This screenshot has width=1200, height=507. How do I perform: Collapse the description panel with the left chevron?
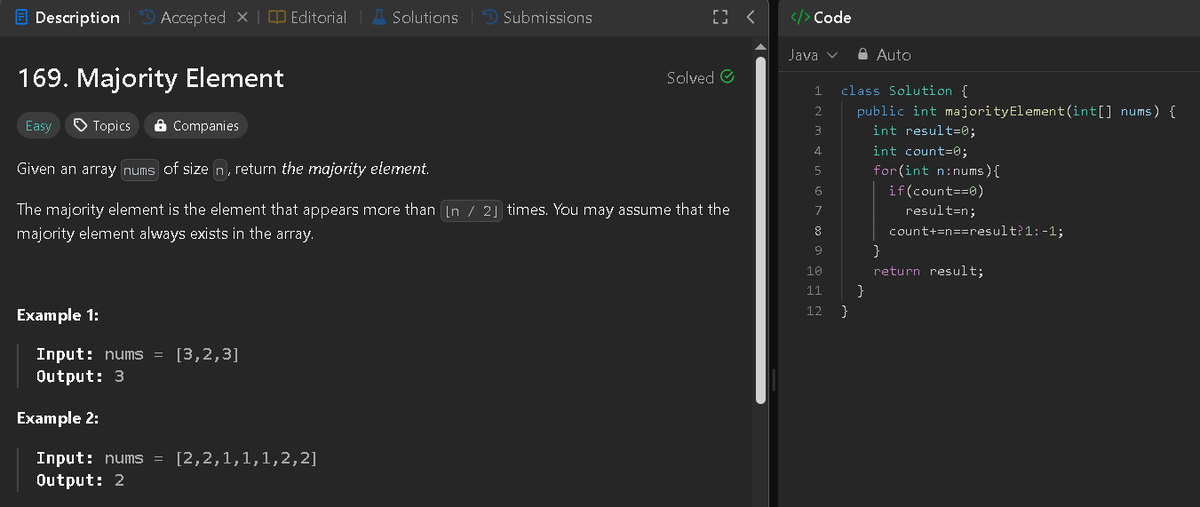(x=751, y=18)
